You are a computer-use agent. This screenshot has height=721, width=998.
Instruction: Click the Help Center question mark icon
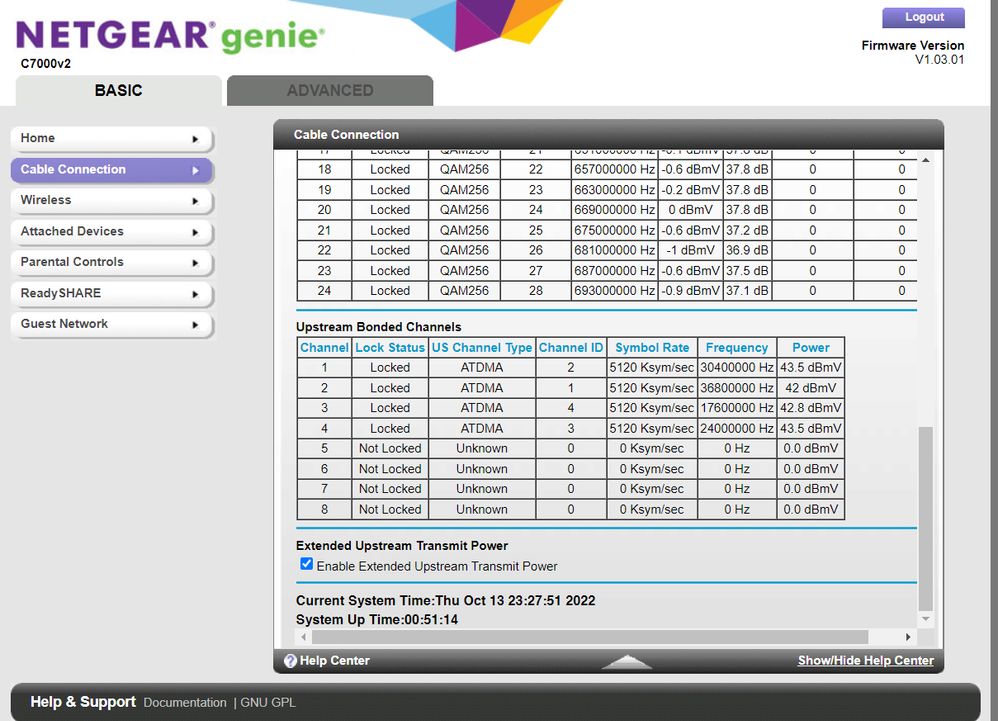(290, 661)
